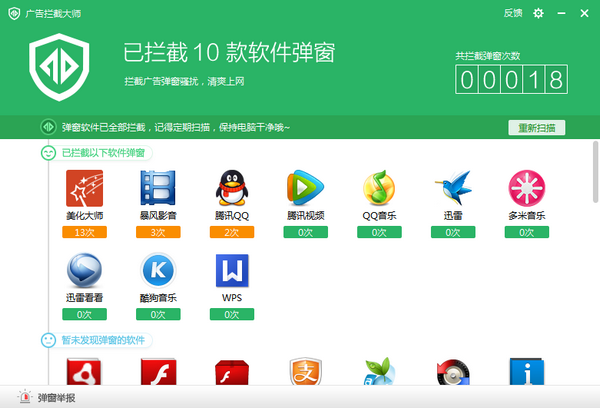The width and height of the screenshot is (600, 408).
Task: Open the 弹窗举报 report link
Action: [56, 398]
